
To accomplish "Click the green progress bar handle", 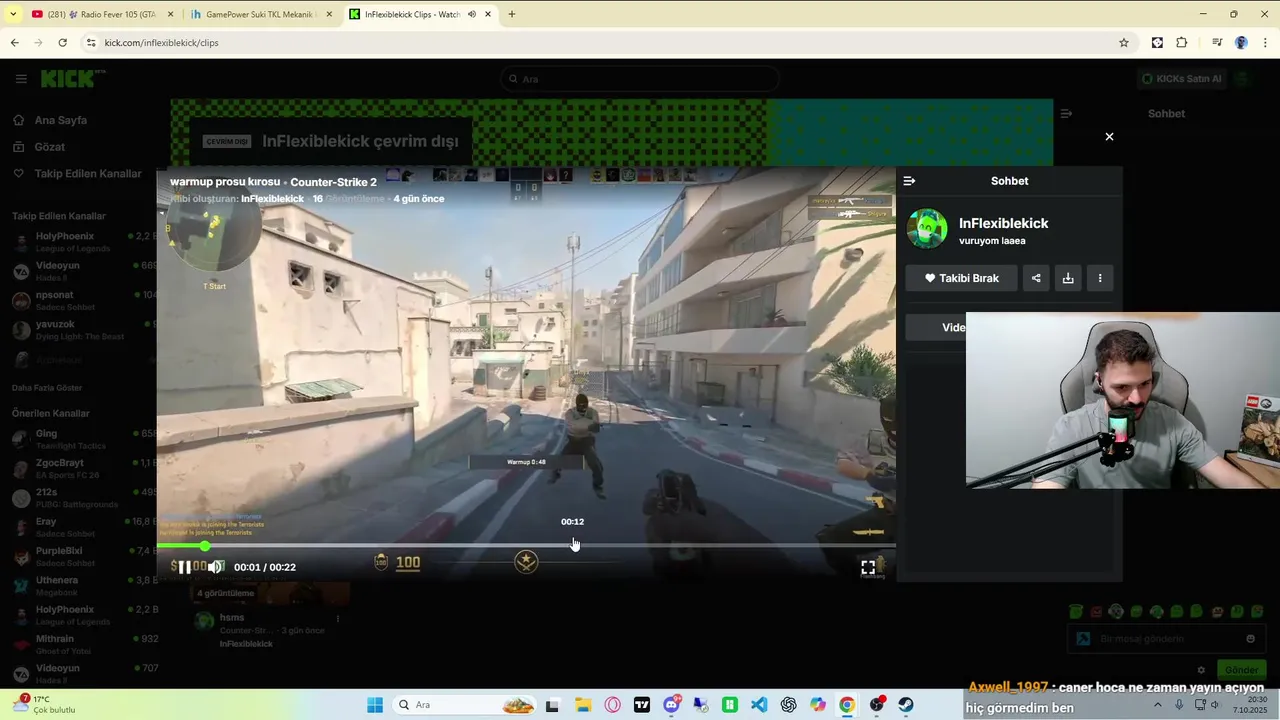I will pos(205,546).
